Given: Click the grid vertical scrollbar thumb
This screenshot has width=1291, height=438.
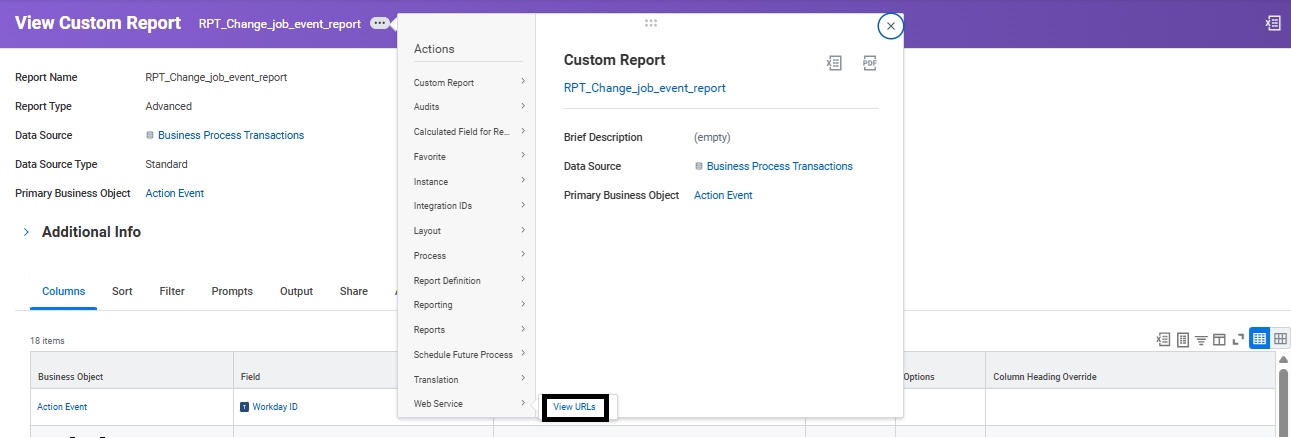Looking at the screenshot, I should coord(1283,403).
